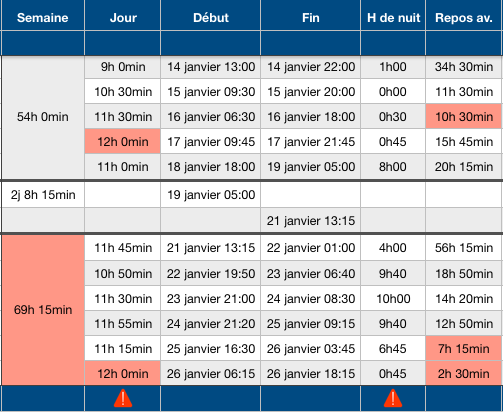
Task: Select the highlighted 69h 15min week cell
Action: coord(43,310)
